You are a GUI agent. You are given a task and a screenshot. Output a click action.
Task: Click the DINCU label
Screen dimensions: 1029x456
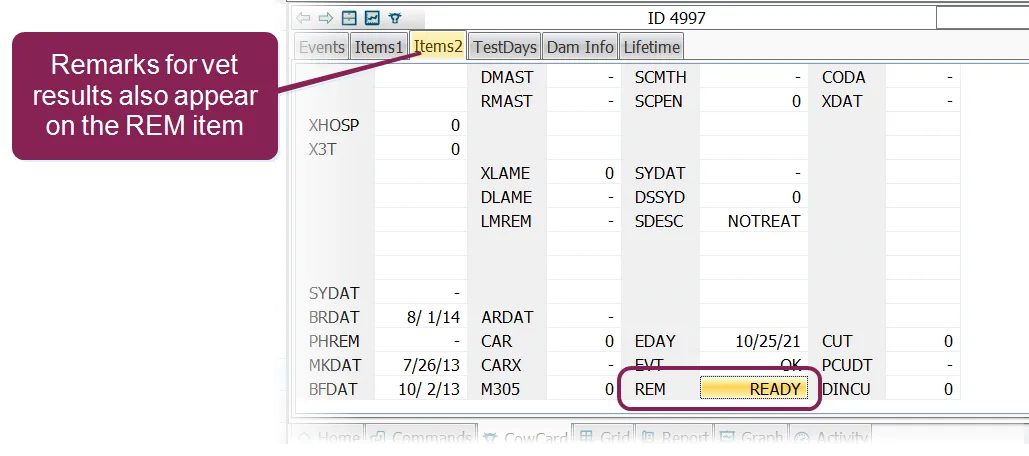coord(846,390)
